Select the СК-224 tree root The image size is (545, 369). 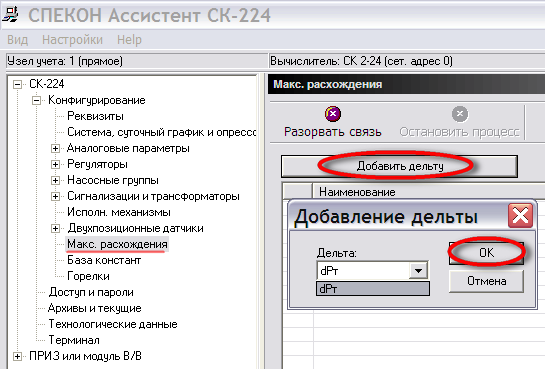pyautogui.click(x=47, y=84)
